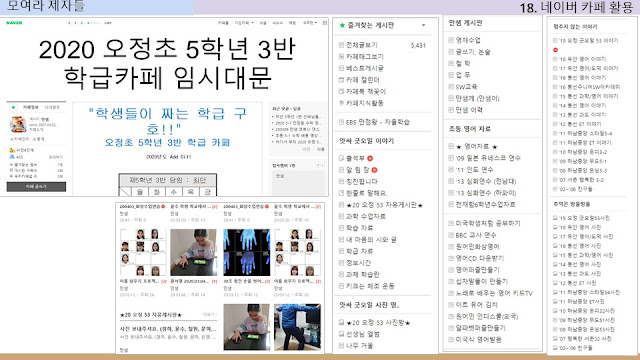Screen dimensions: 640x360
Task: Open 과학 수업자료 board
Action: pos(366,216)
